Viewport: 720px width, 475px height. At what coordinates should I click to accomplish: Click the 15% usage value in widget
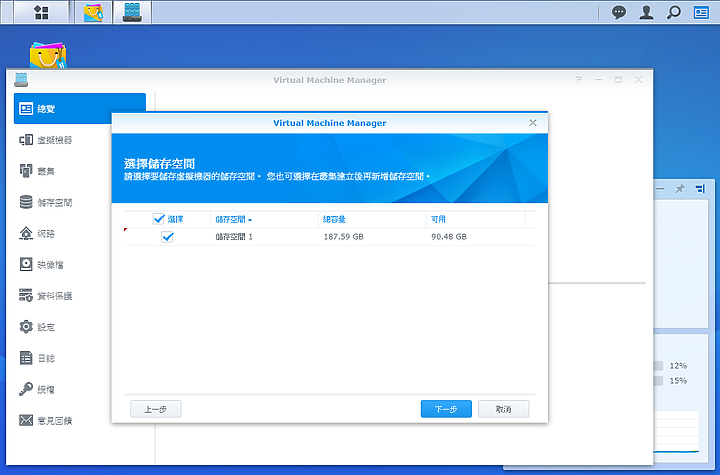678,380
